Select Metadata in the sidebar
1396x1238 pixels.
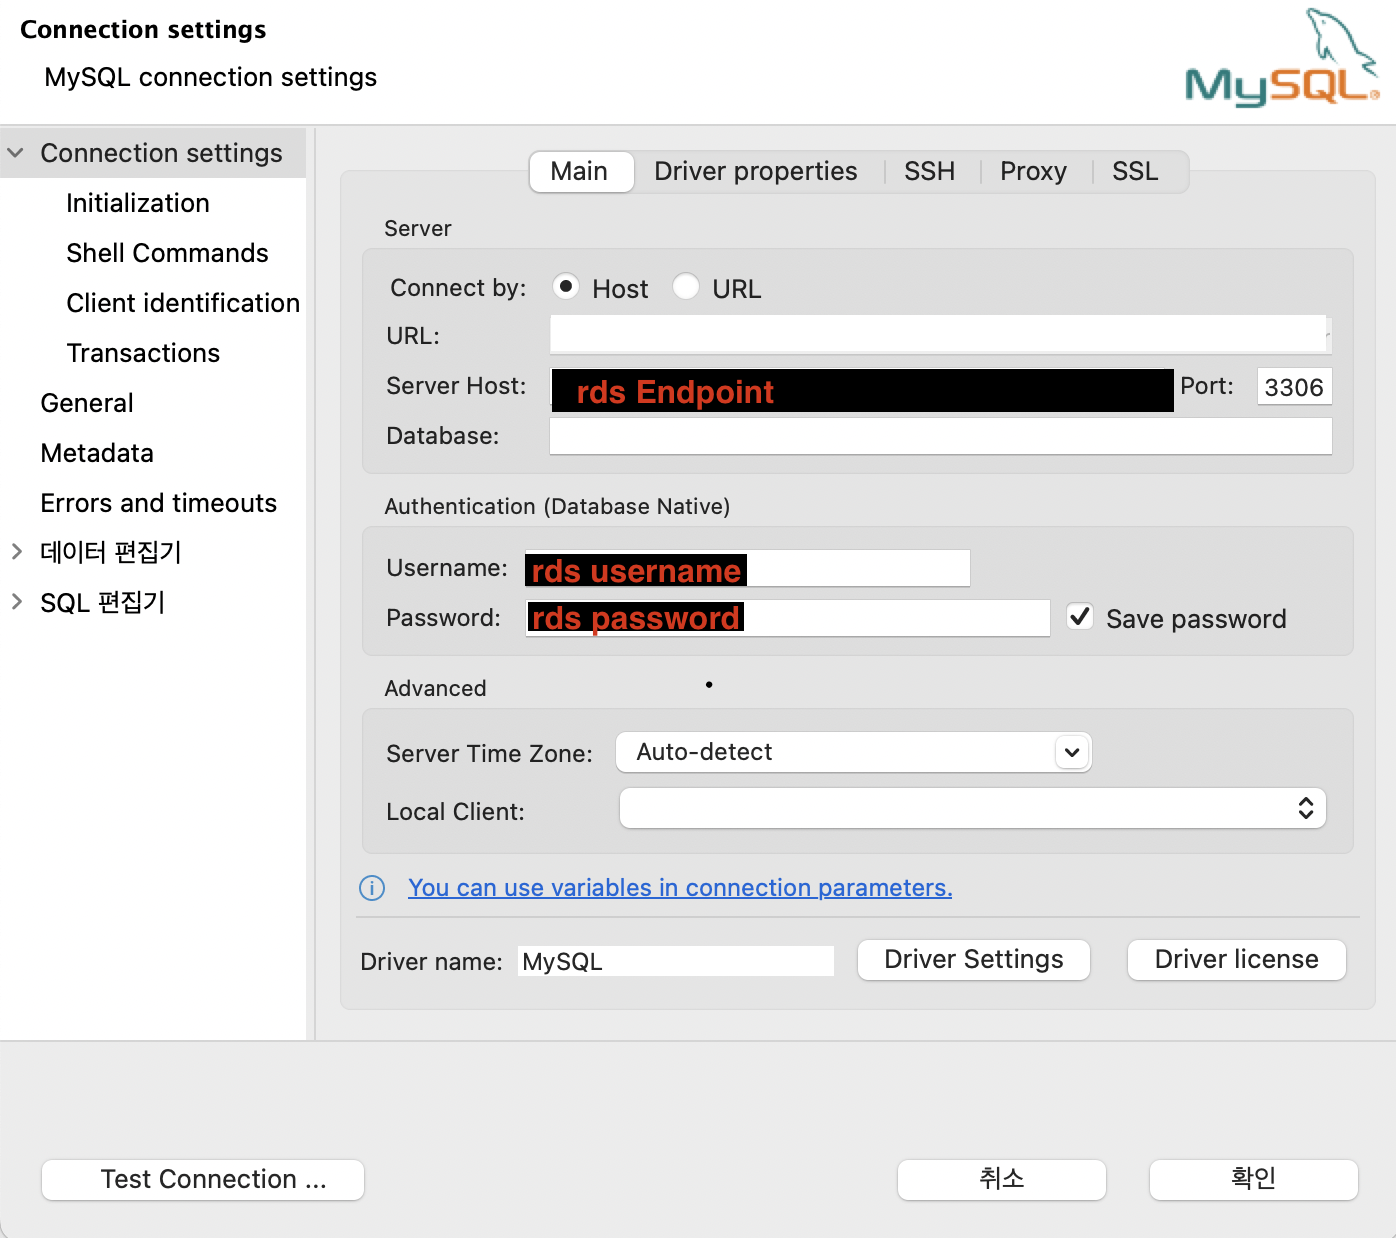[x=97, y=453]
